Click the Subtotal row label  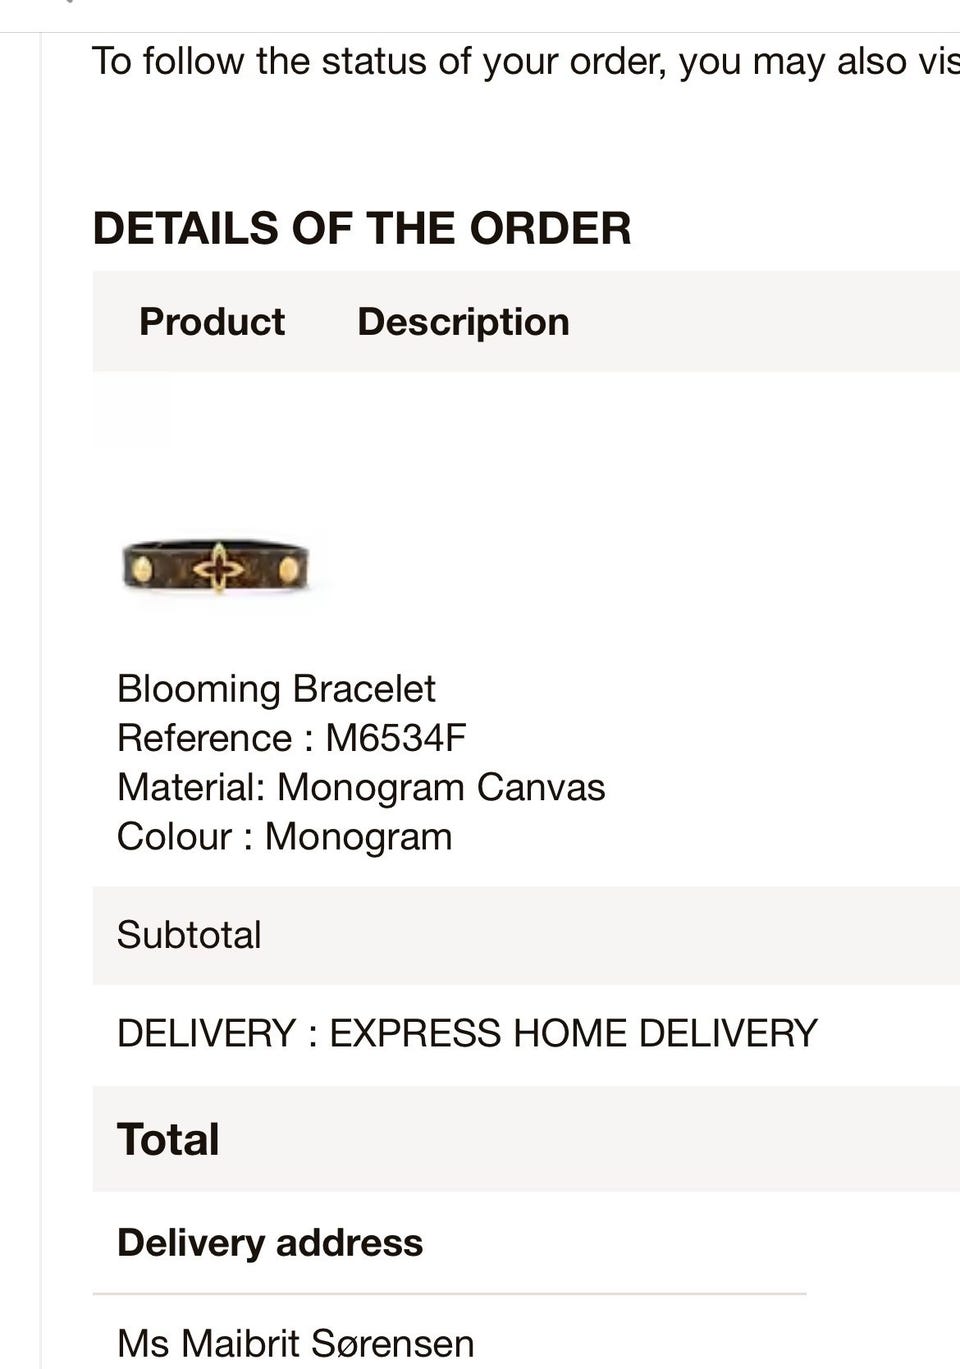point(189,935)
